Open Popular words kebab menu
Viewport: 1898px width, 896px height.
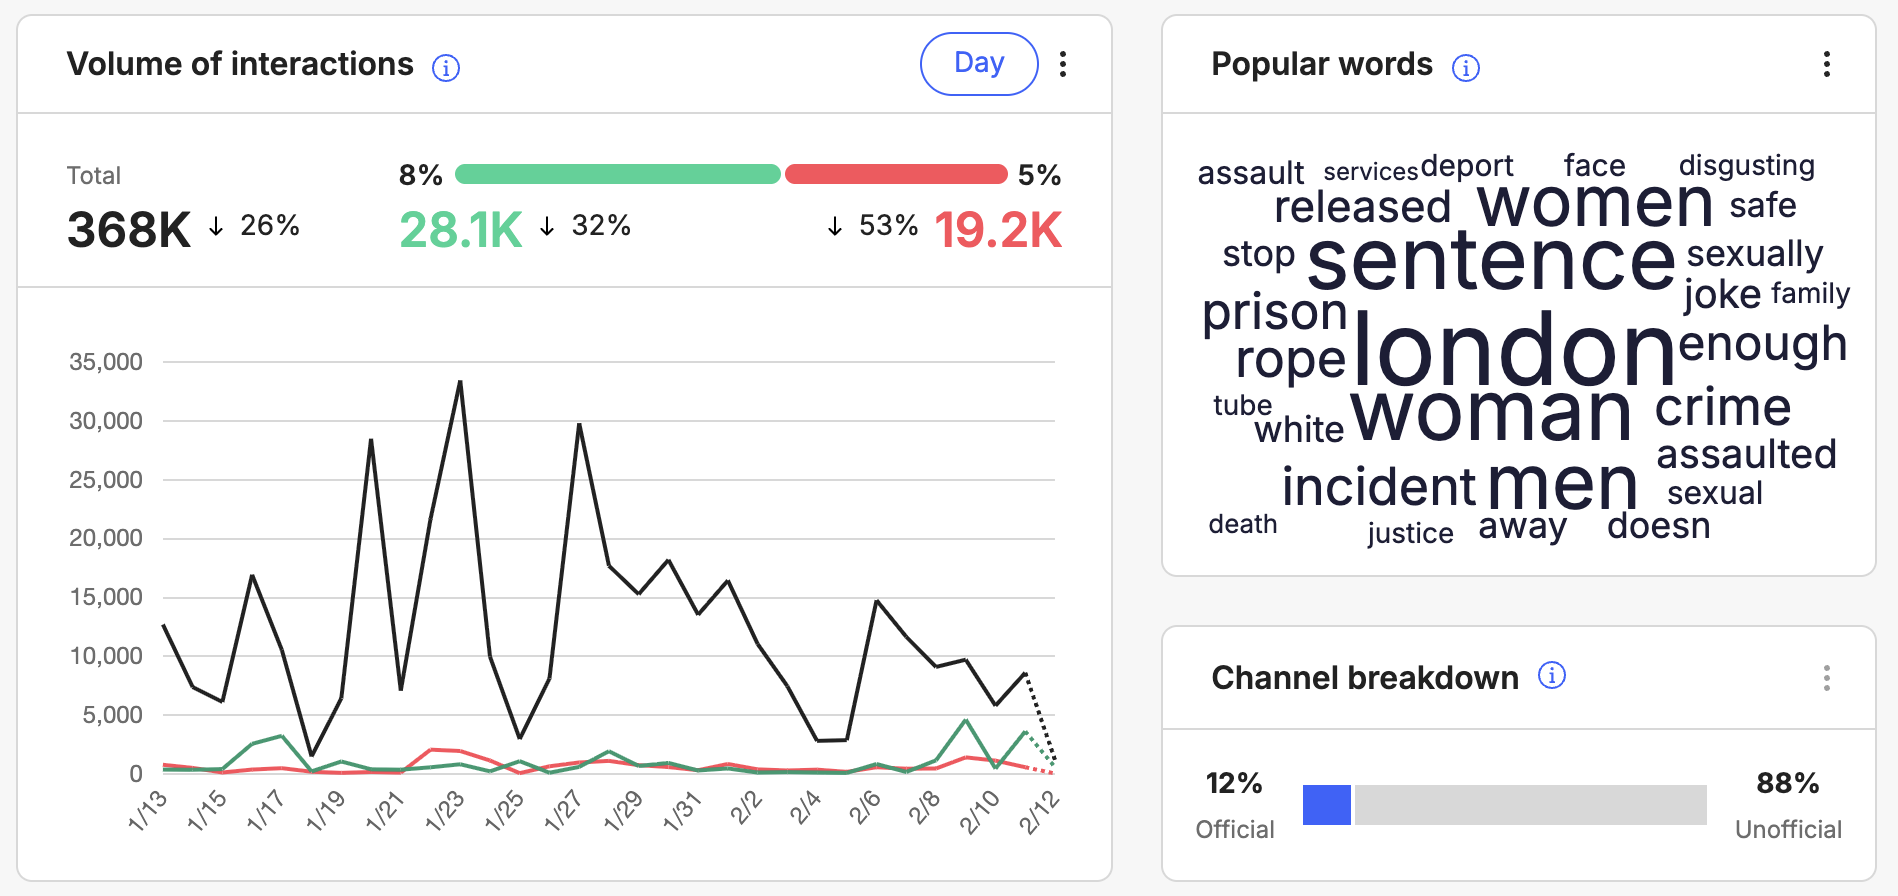pyautogui.click(x=1826, y=65)
